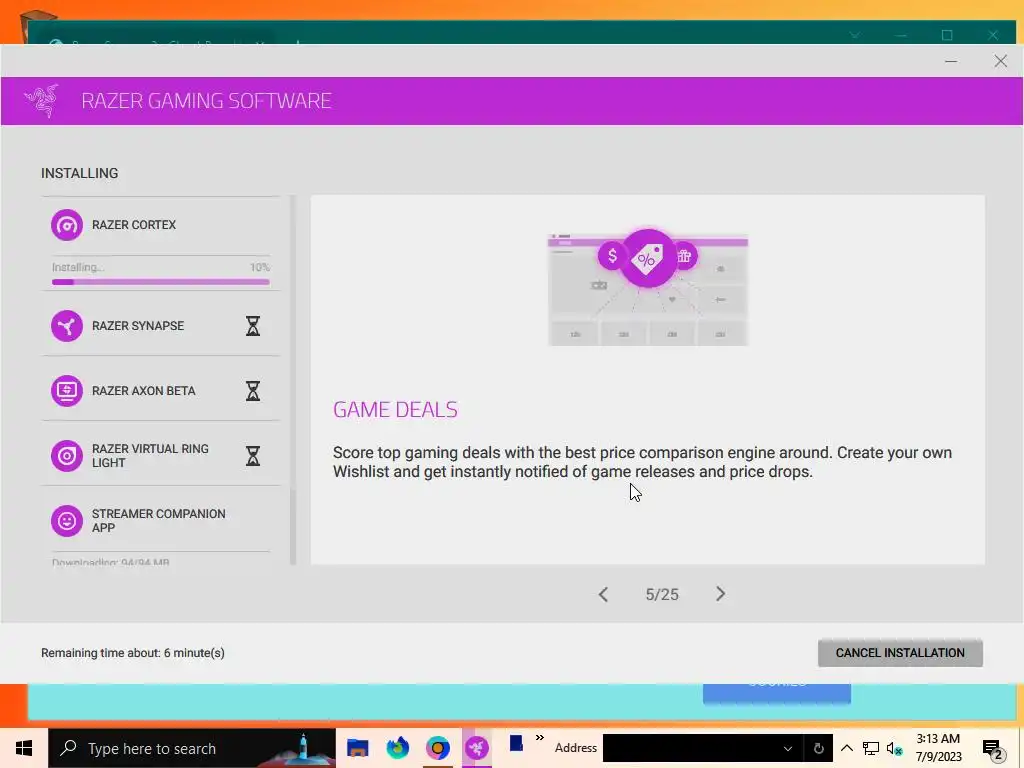Image resolution: width=1024 pixels, height=768 pixels.
Task: Click the Game Deals illustration
Action: pyautogui.click(x=648, y=287)
